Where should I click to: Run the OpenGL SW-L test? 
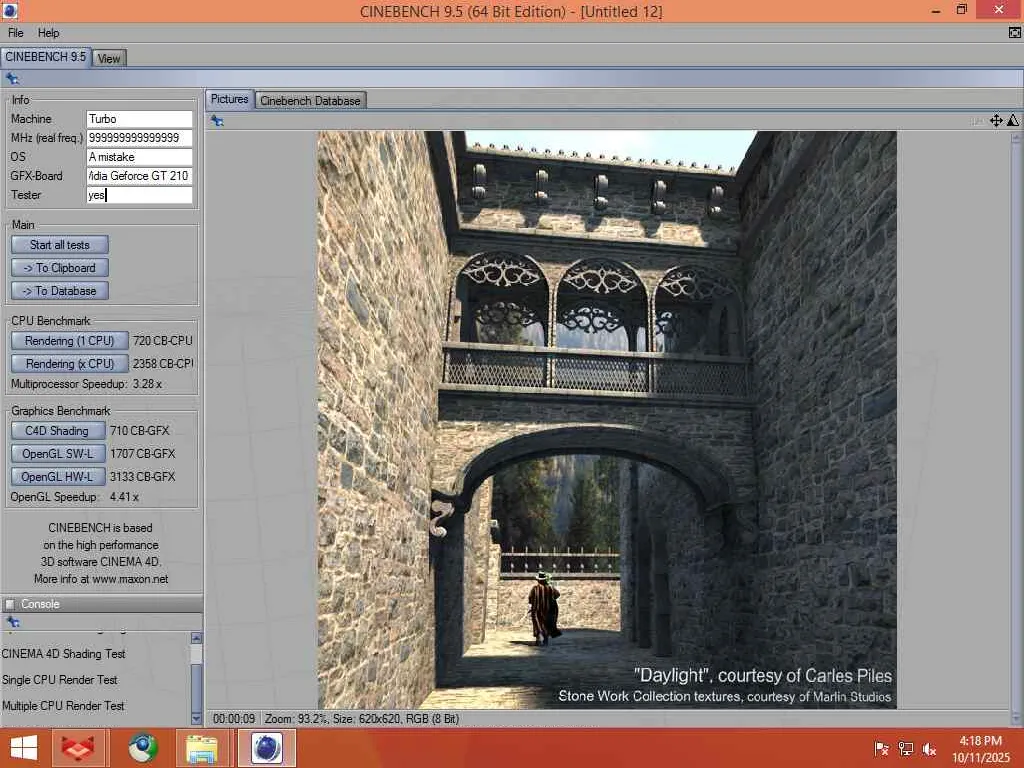[x=57, y=453]
